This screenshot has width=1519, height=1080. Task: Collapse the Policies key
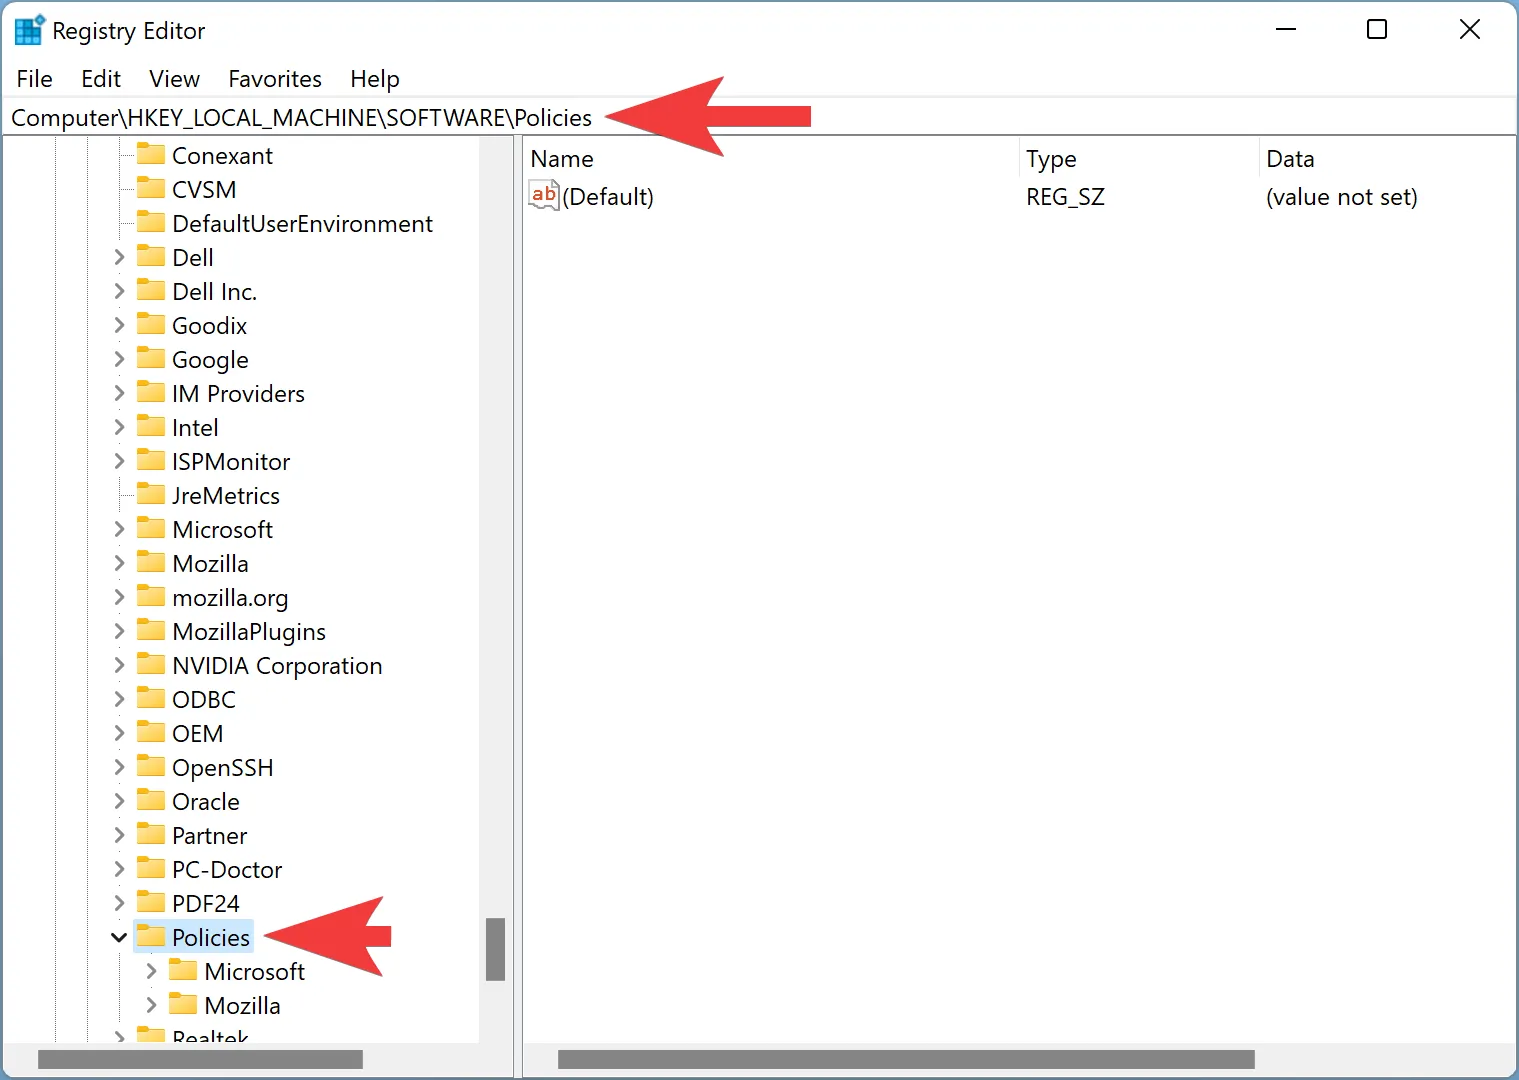coord(118,937)
